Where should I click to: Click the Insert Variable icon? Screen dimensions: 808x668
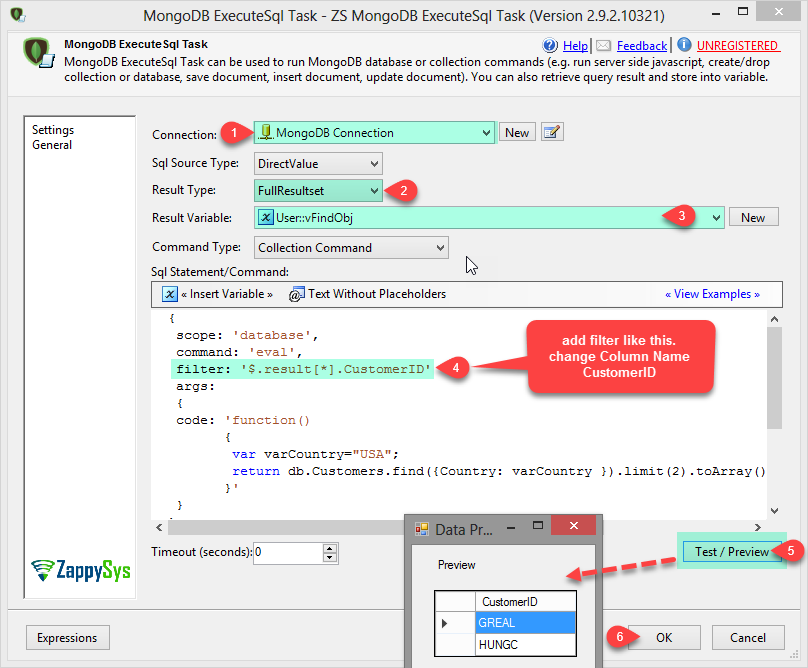pos(170,294)
